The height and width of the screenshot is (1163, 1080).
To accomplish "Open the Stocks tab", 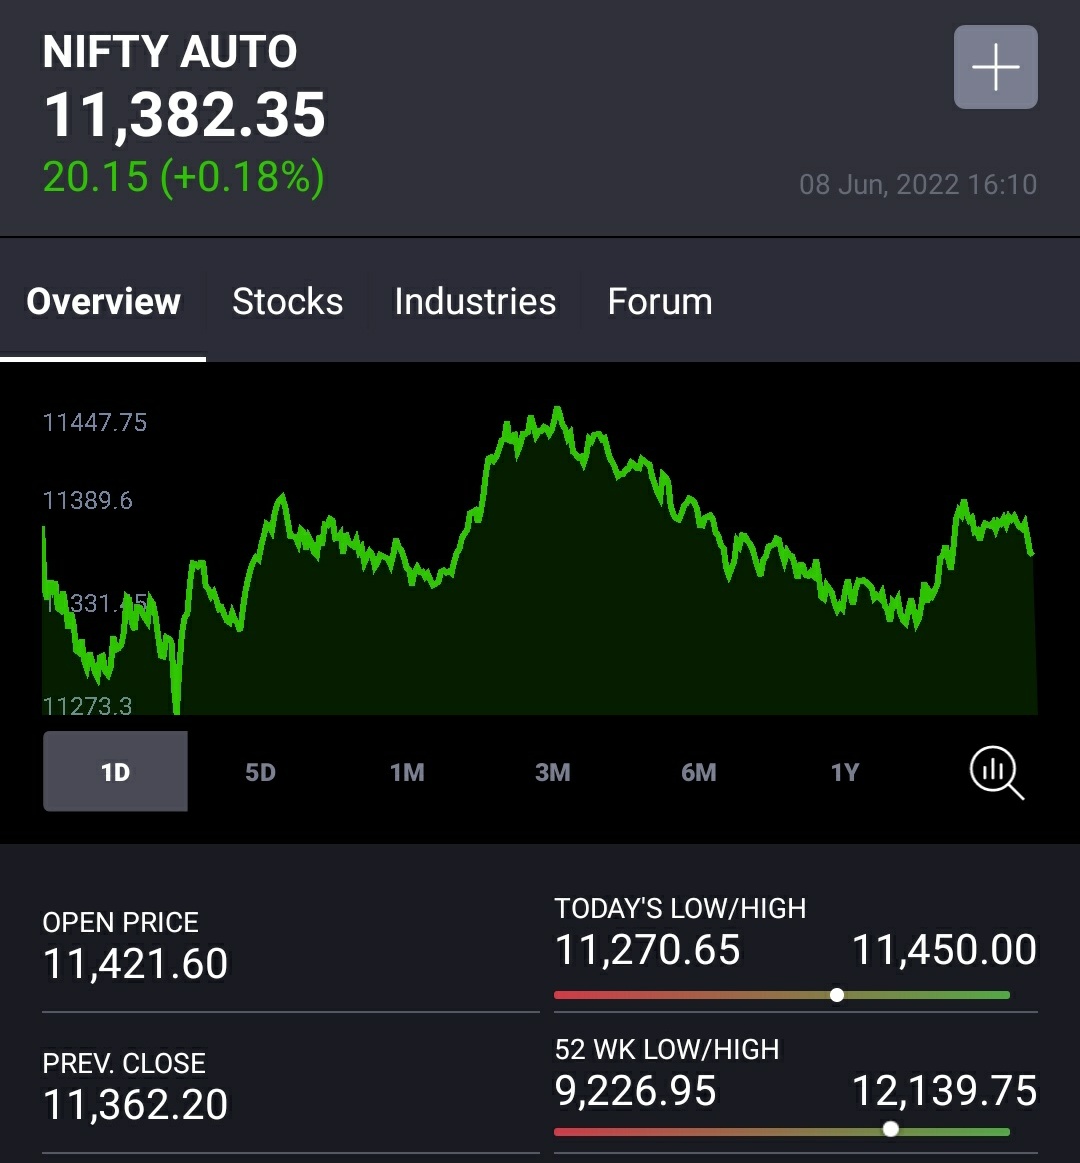I will tap(288, 301).
